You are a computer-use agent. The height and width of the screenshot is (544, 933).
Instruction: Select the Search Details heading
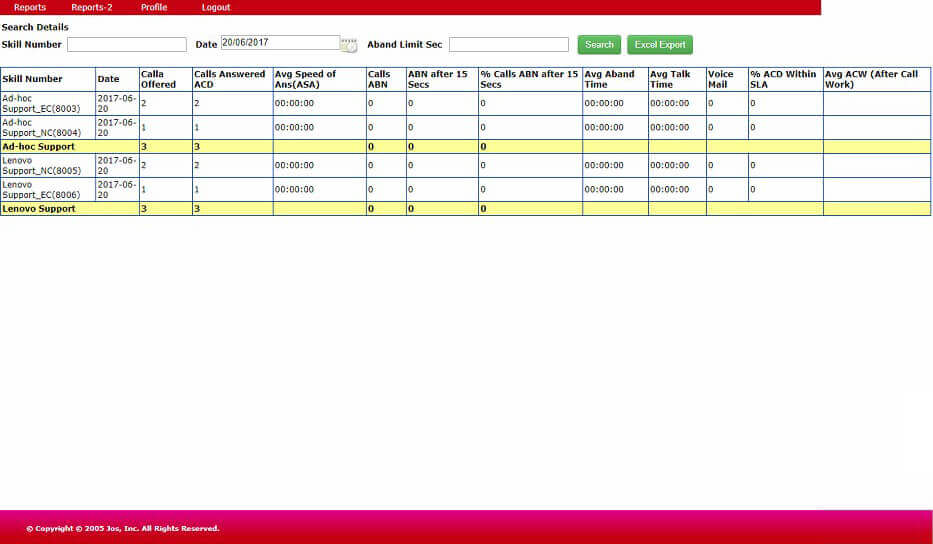(35, 27)
